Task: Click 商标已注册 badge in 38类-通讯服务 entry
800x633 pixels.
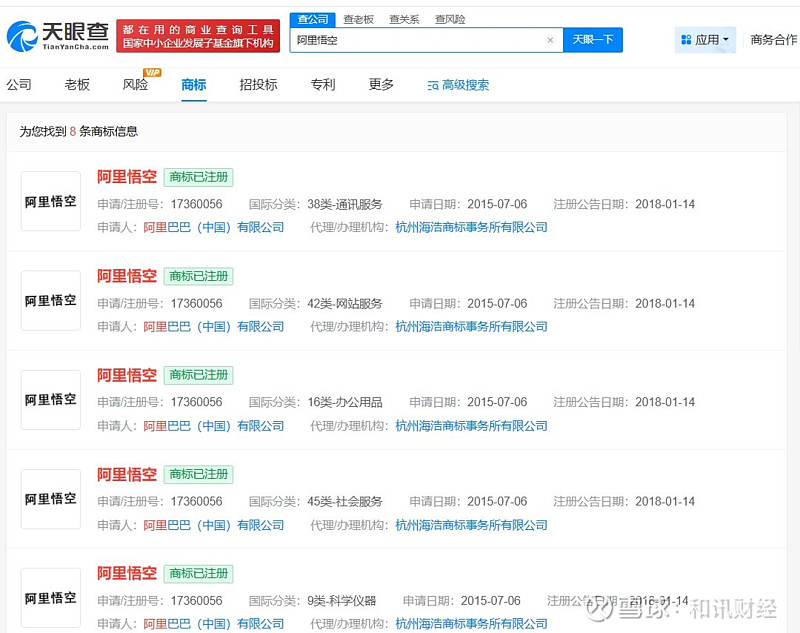Action: (198, 177)
